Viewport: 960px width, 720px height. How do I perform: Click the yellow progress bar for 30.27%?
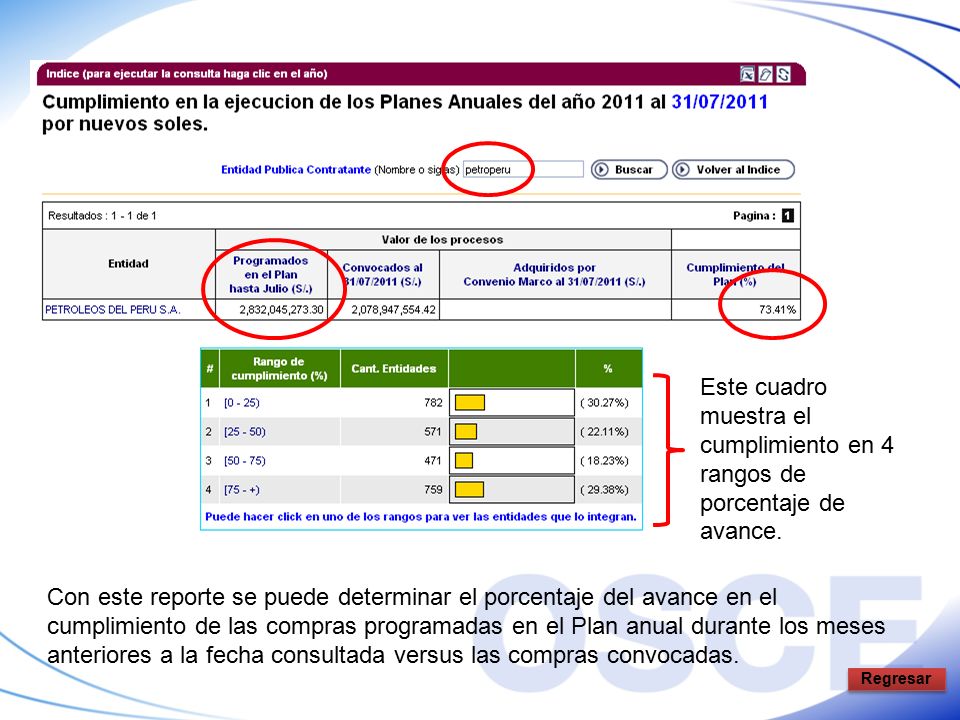pyautogui.click(x=470, y=403)
